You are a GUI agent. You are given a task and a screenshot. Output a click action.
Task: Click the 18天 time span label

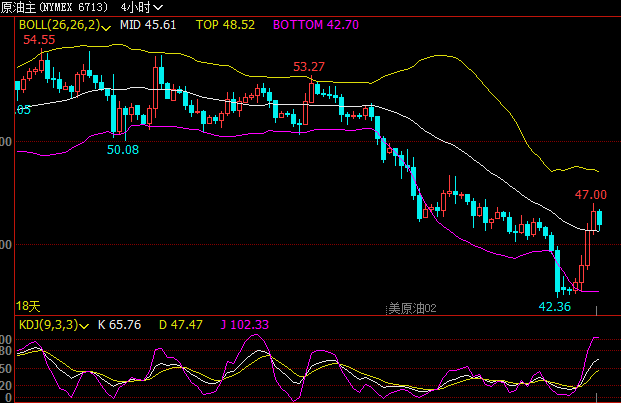28,306
